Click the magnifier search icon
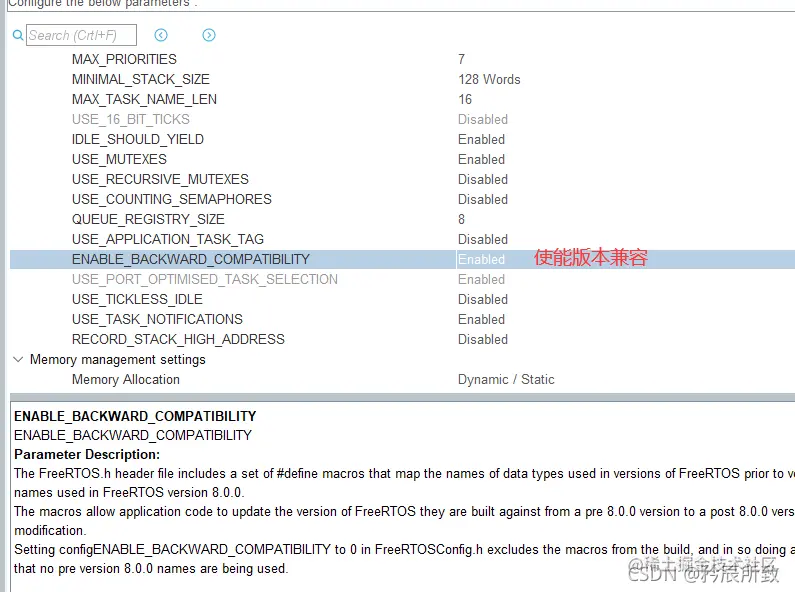Image resolution: width=795 pixels, height=592 pixels. [18, 35]
